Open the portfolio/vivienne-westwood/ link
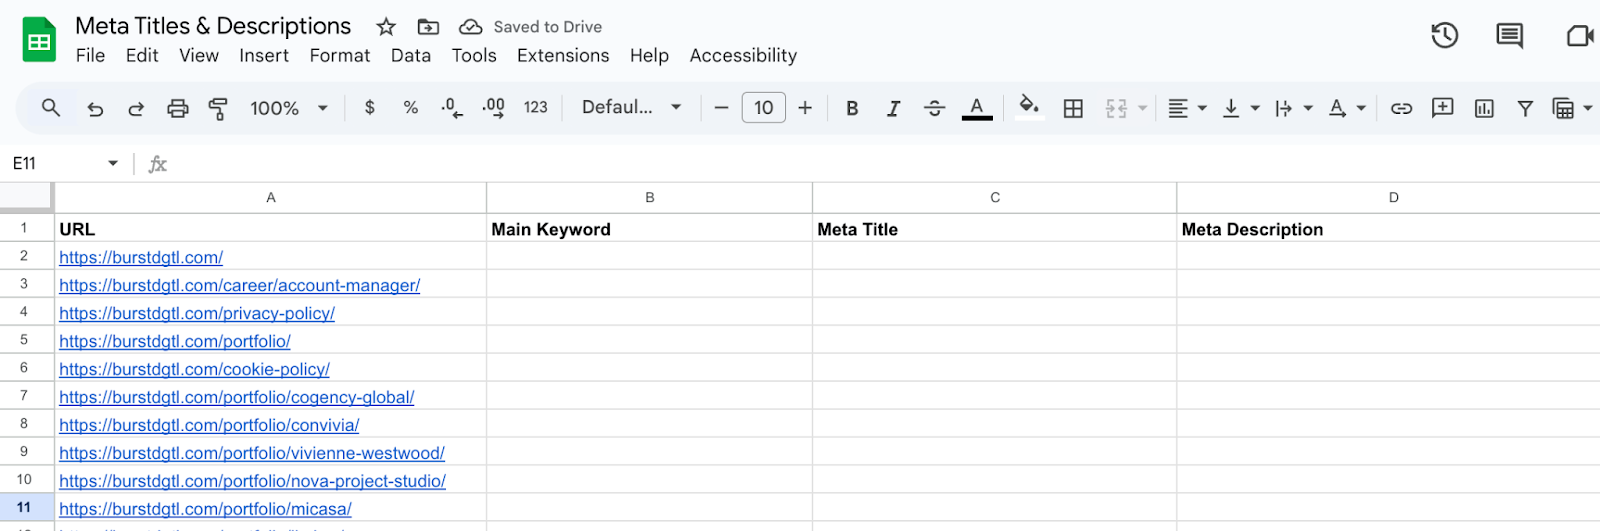1600x531 pixels. click(252, 453)
